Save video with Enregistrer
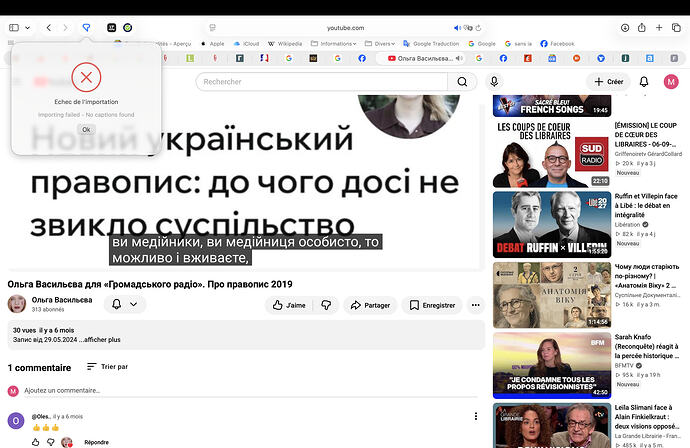The height and width of the screenshot is (448, 690). (x=432, y=305)
